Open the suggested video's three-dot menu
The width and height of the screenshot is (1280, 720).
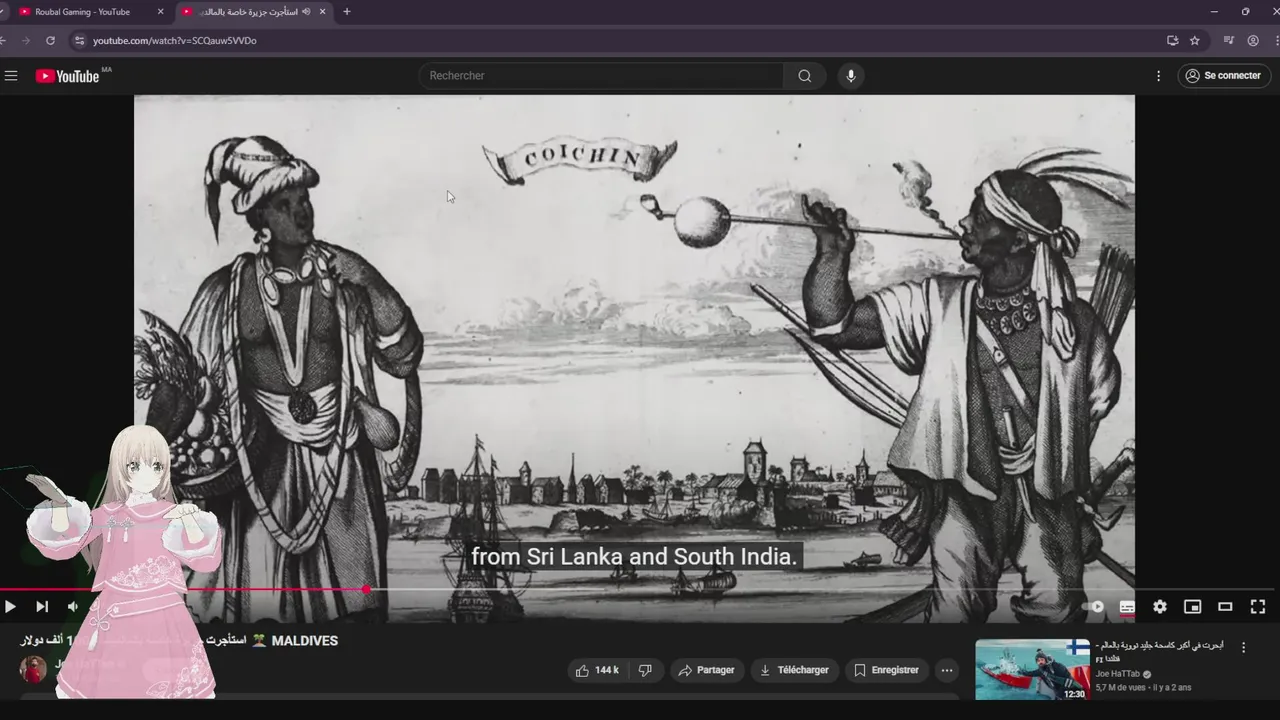pyautogui.click(x=1244, y=648)
